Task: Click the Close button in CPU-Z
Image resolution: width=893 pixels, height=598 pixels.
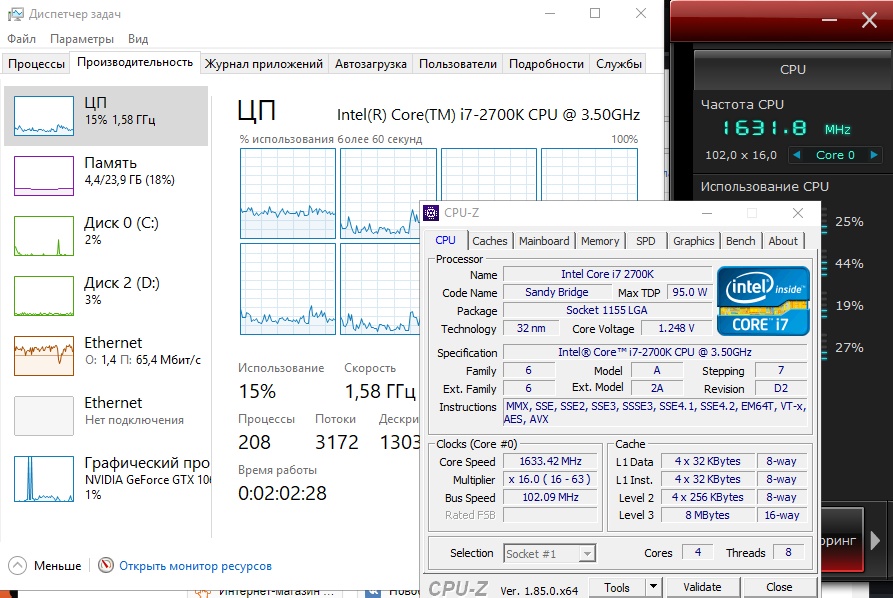Action: click(x=779, y=587)
